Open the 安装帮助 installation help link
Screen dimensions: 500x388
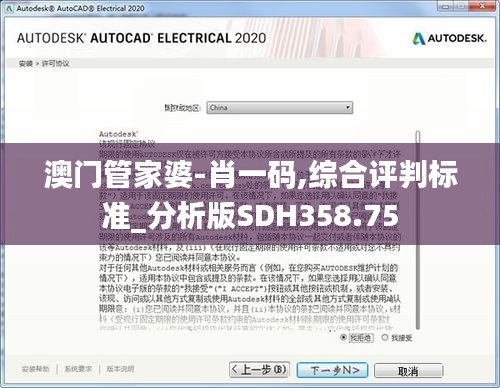[35, 369]
